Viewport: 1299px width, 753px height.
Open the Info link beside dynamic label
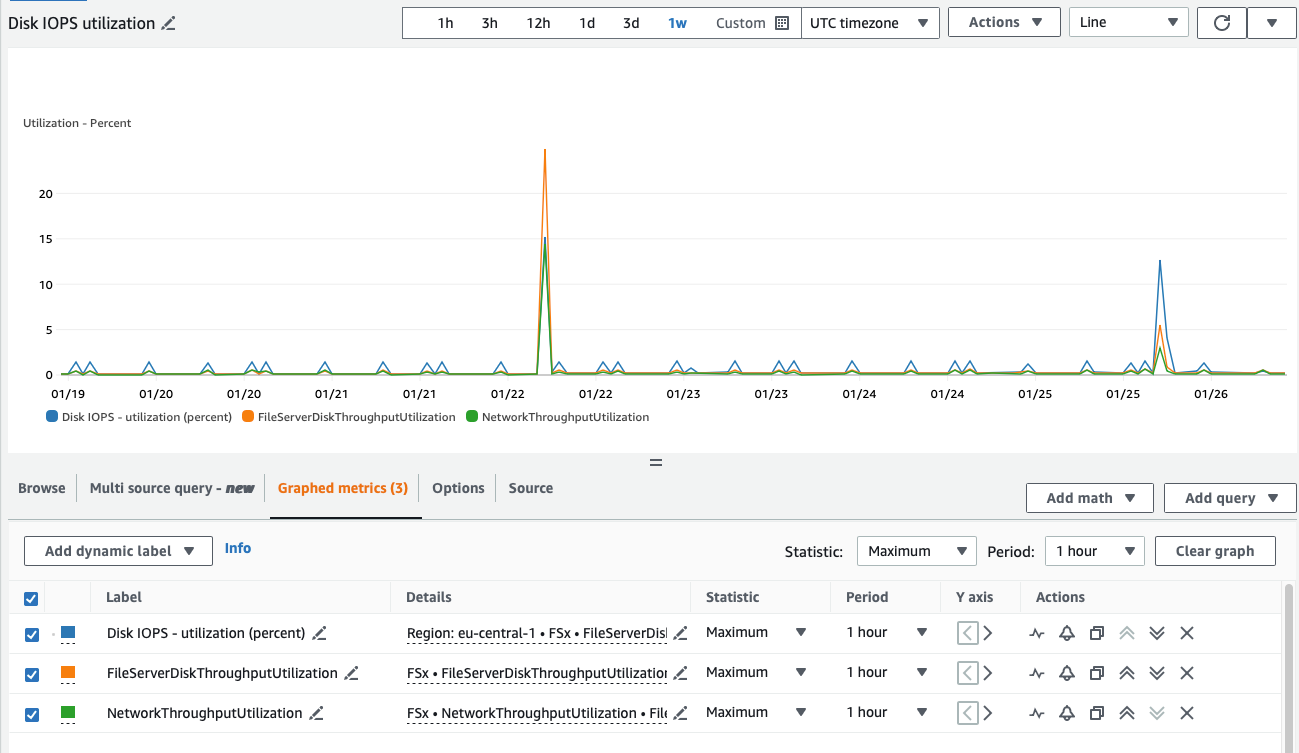238,548
